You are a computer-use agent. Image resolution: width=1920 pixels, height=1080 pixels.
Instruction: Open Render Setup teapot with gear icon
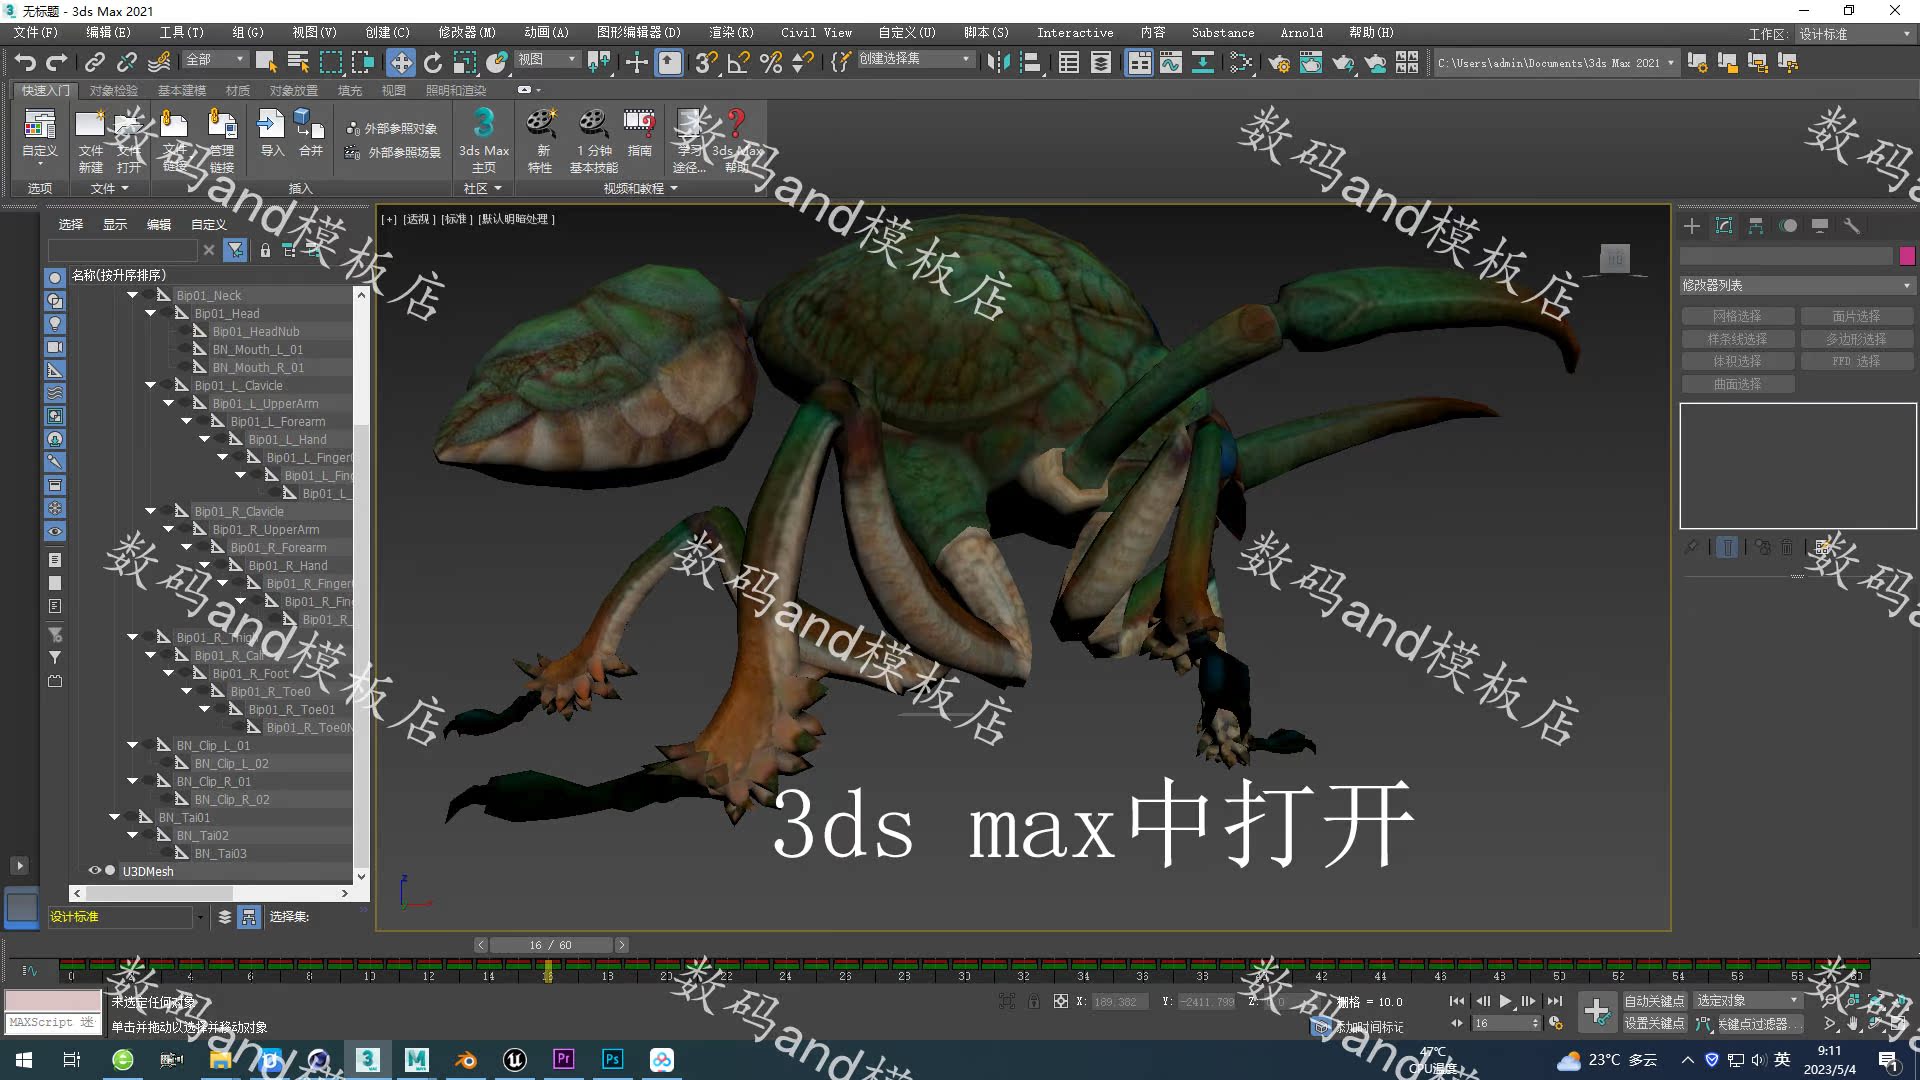coord(1279,63)
